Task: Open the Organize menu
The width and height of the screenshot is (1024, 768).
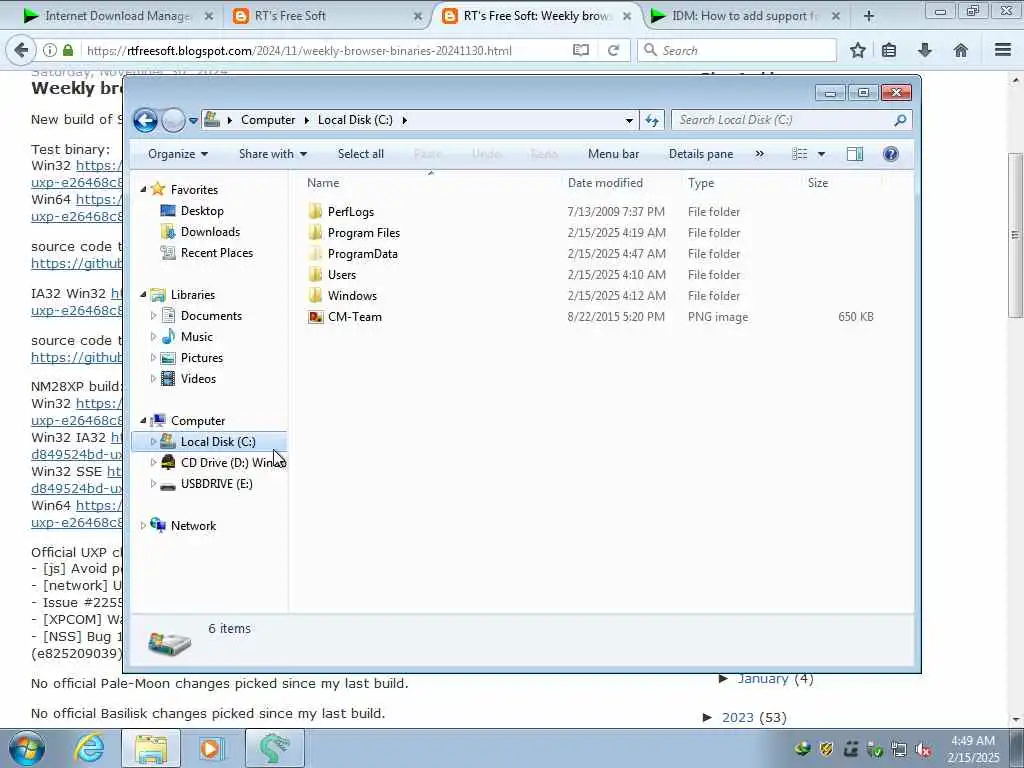Action: click(178, 154)
